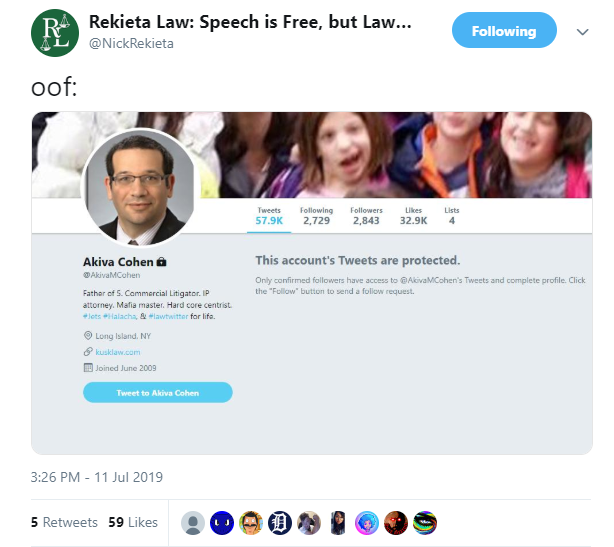
Task: Open the Rekieta Law display name
Action: coord(250,22)
